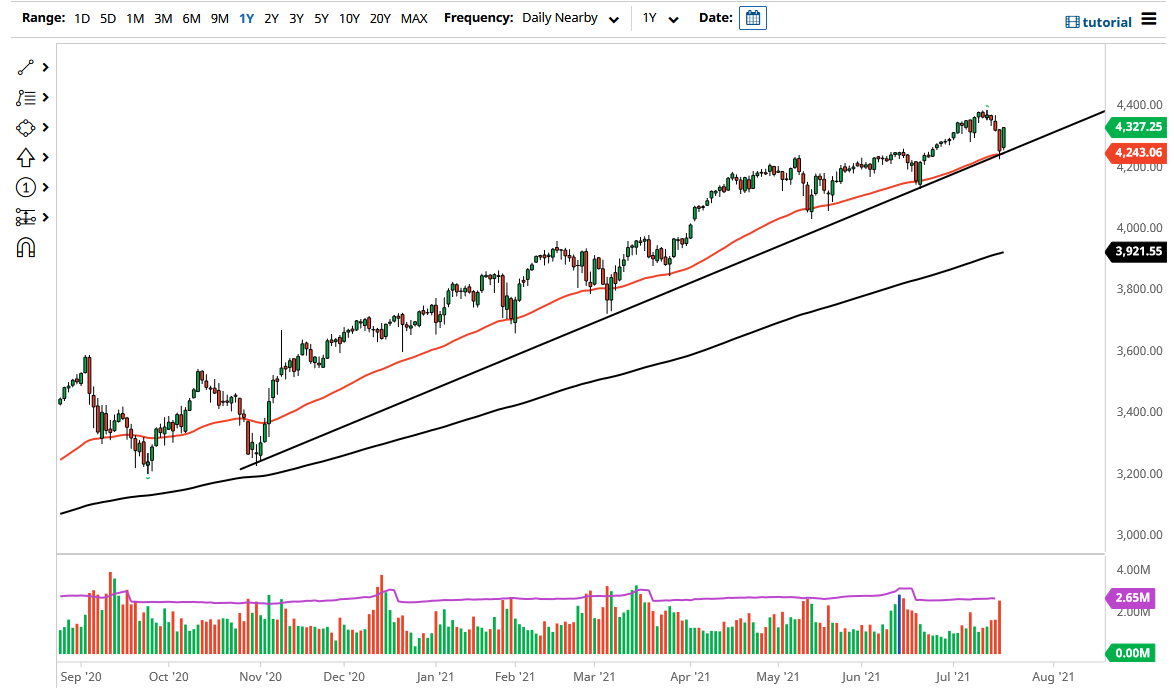The image size is (1174, 696).
Task: Select the numbered label tool
Action: pos(27,187)
